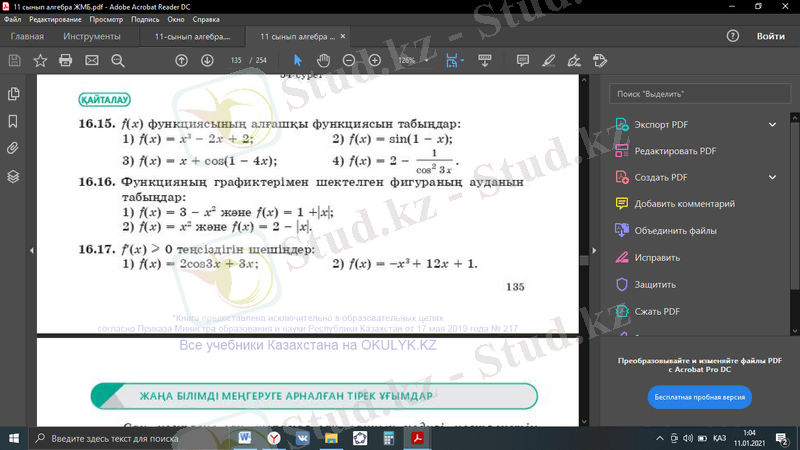Open the Редактирование menu
This screenshot has width=800, height=450.
(54, 19)
